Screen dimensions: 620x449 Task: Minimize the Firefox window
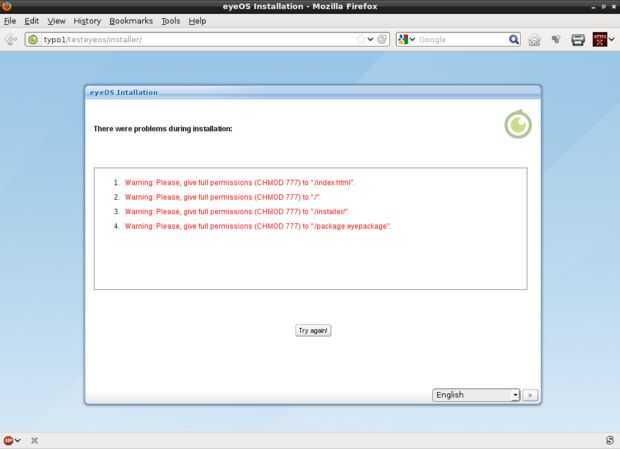tap(594, 7)
